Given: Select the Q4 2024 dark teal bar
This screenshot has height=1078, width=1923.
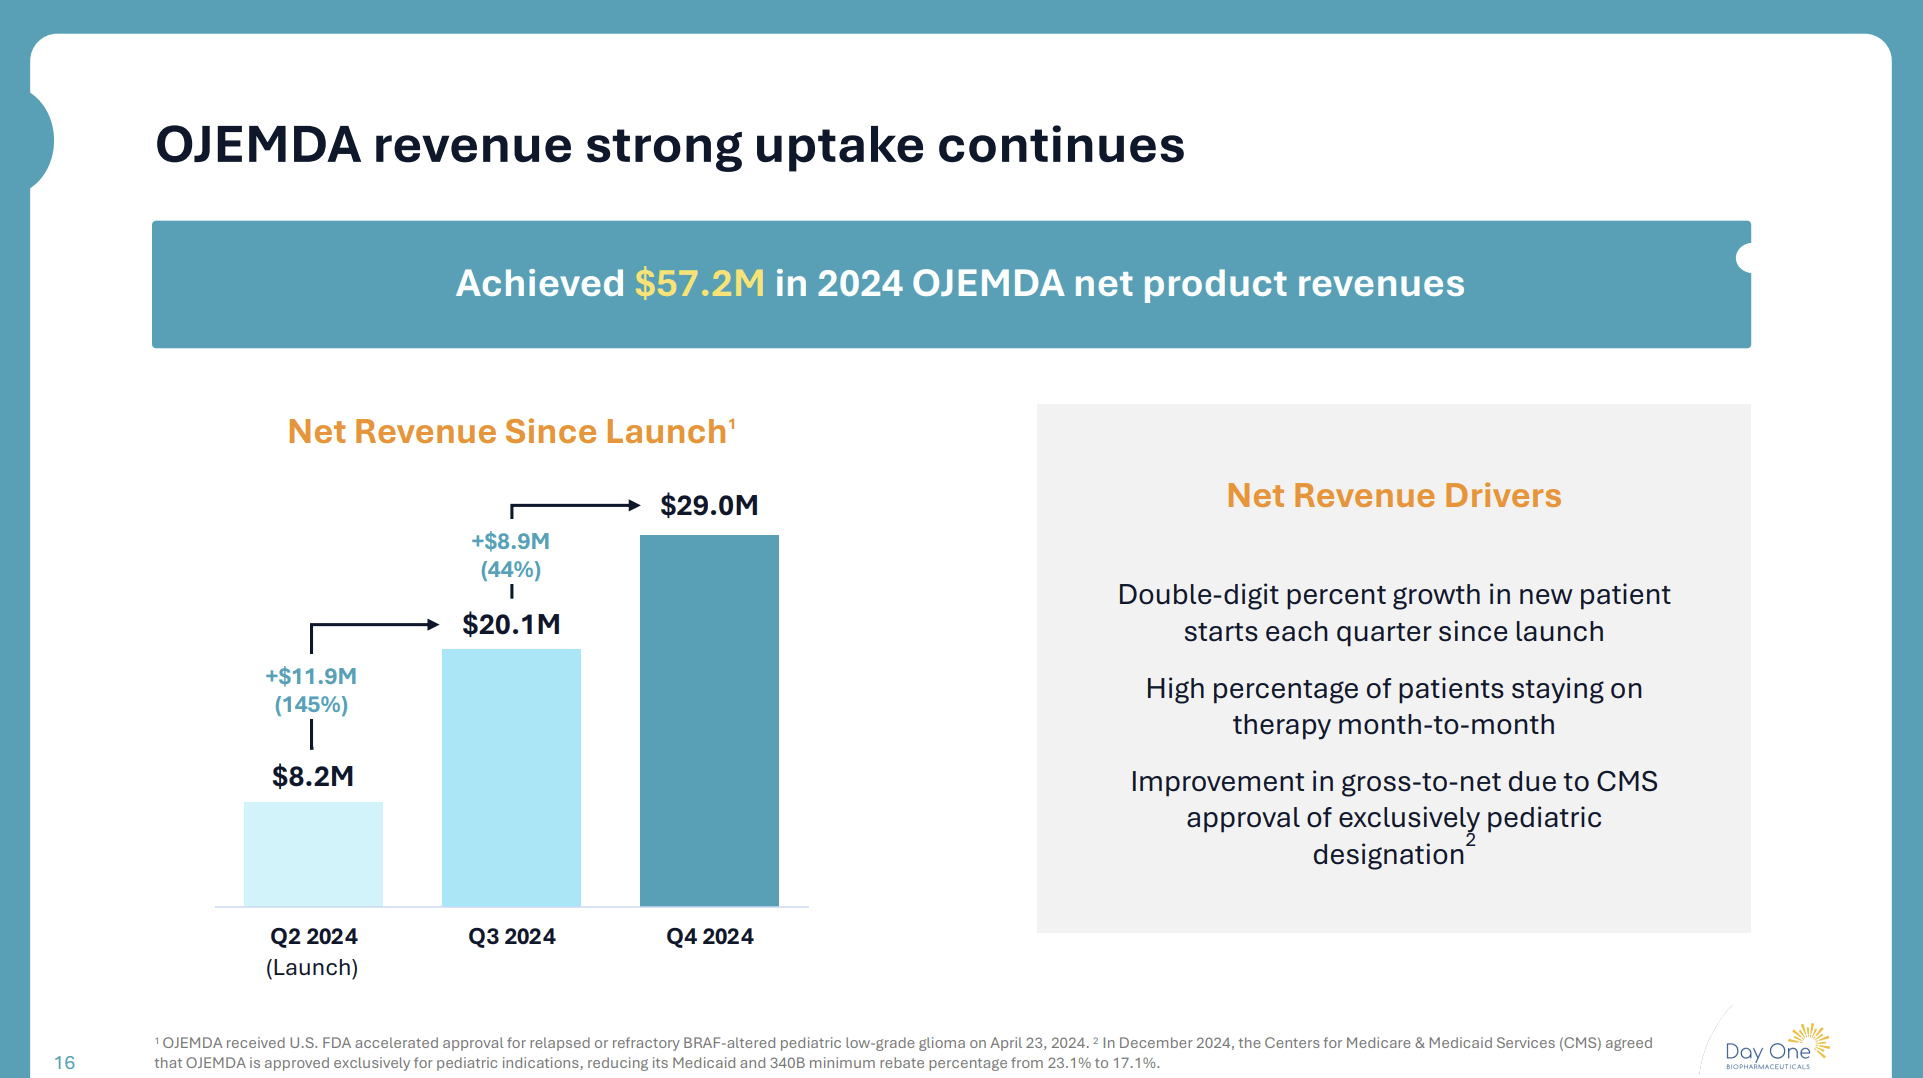Looking at the screenshot, I should (708, 720).
